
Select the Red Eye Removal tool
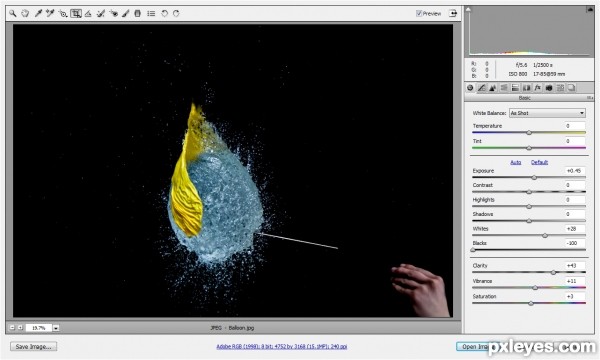tap(113, 13)
